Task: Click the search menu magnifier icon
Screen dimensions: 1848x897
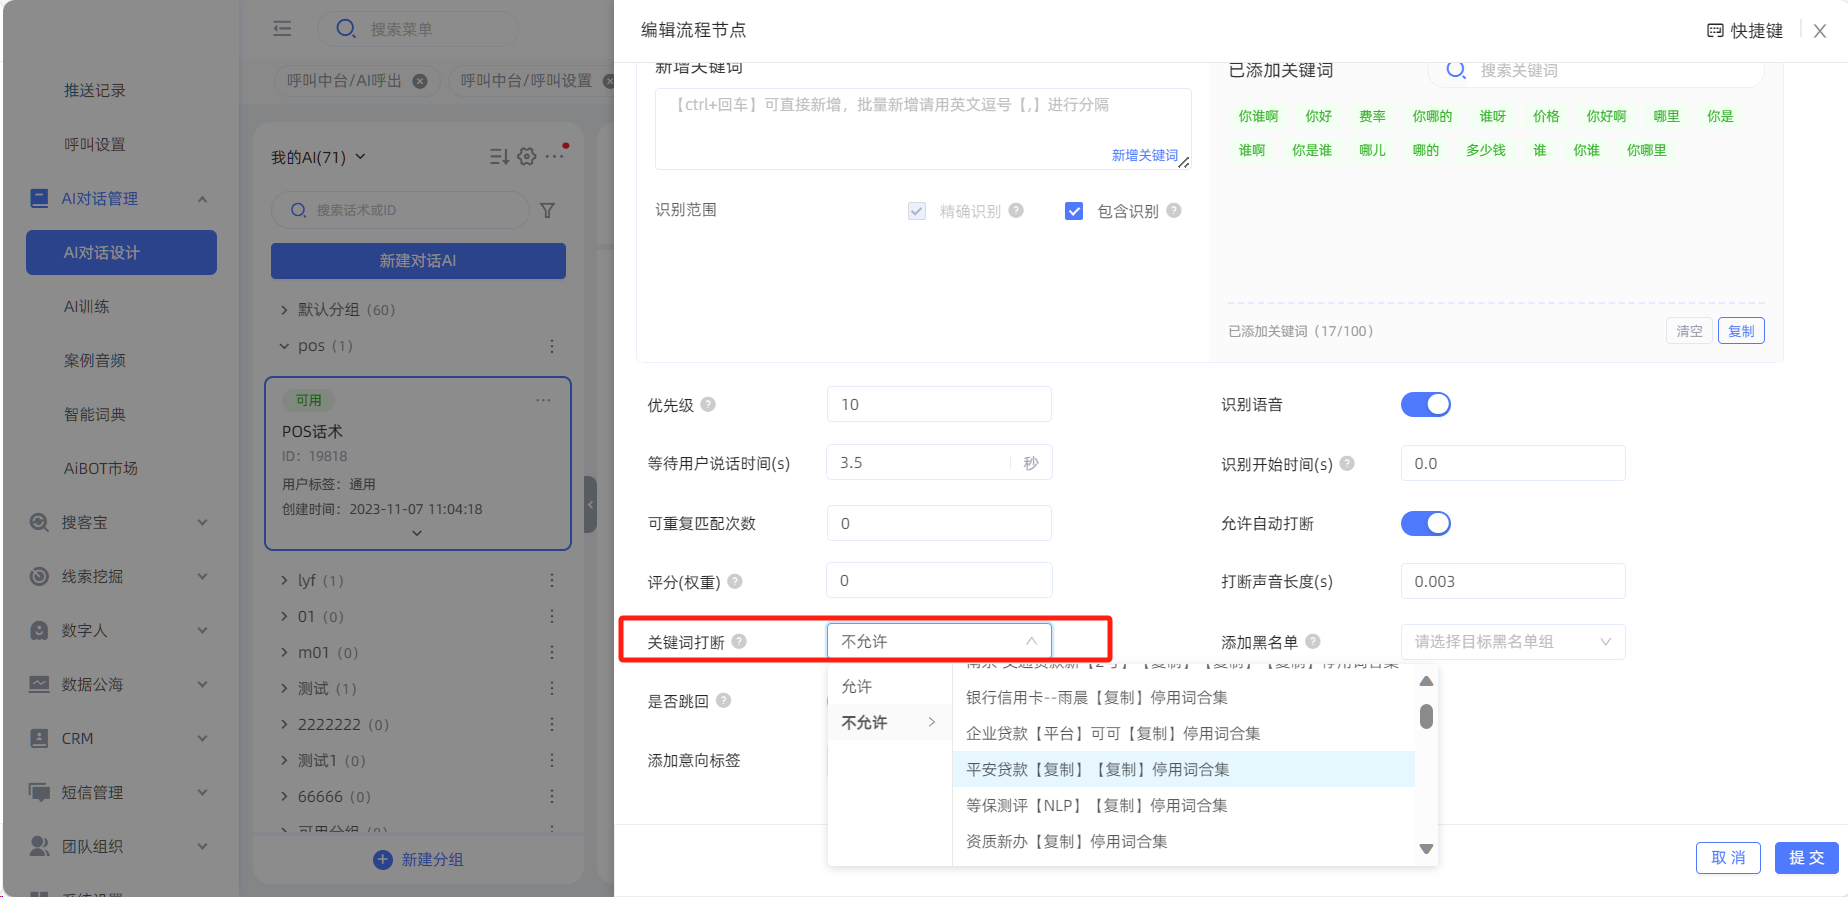Action: 346,29
